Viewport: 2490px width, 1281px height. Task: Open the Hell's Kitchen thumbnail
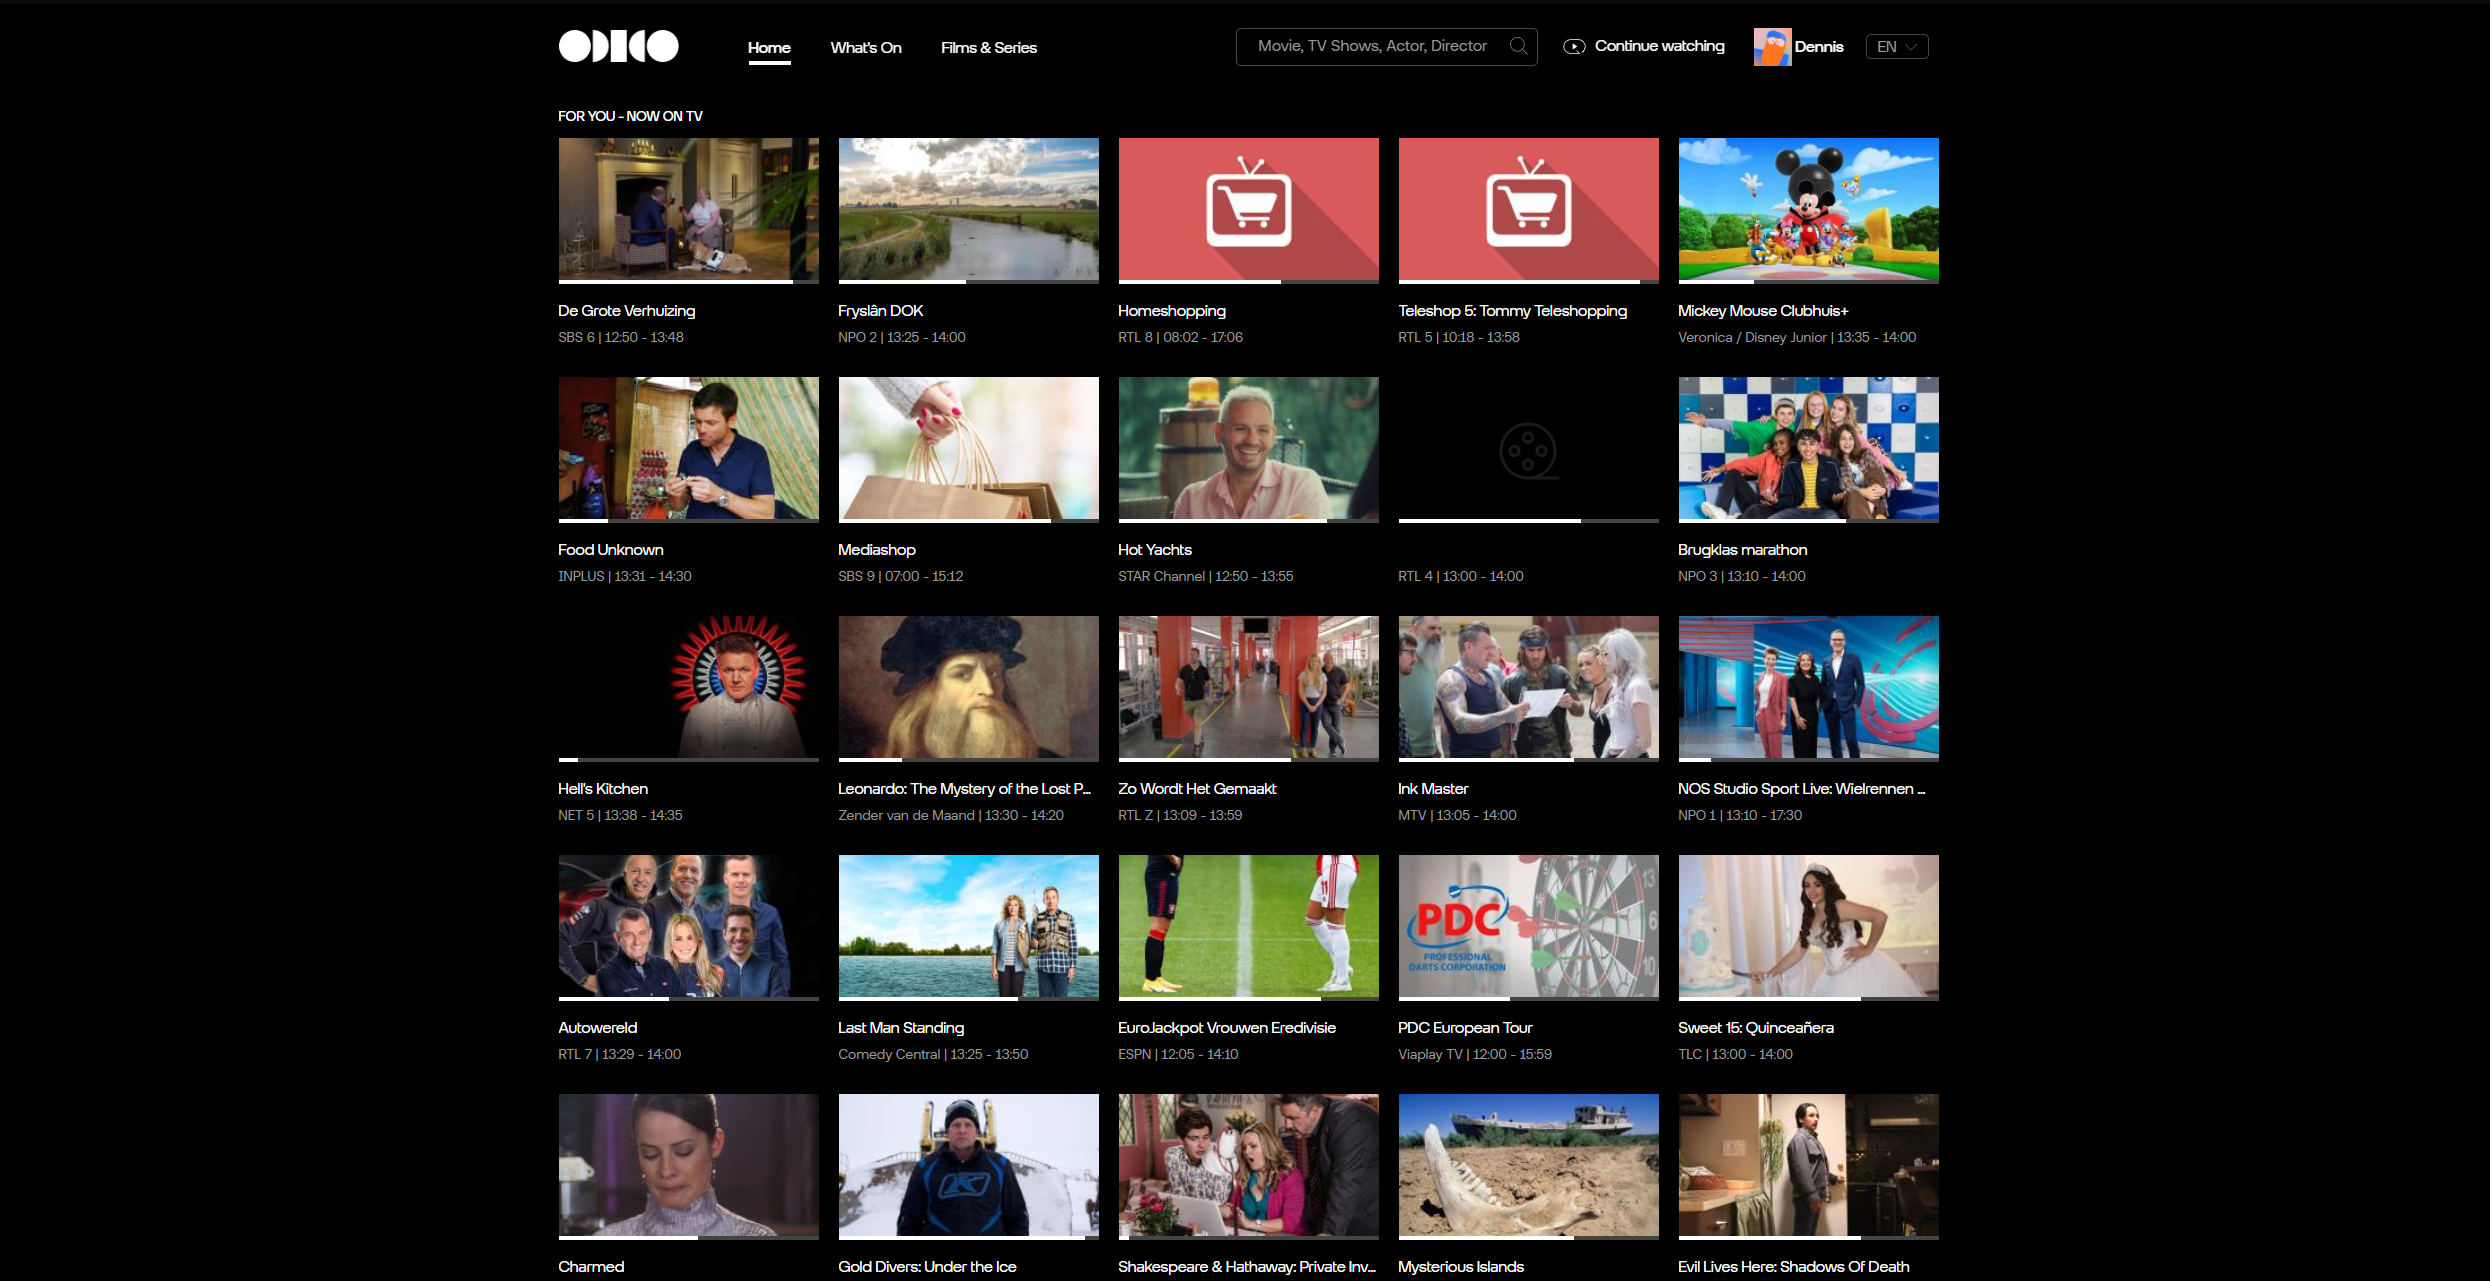[688, 688]
